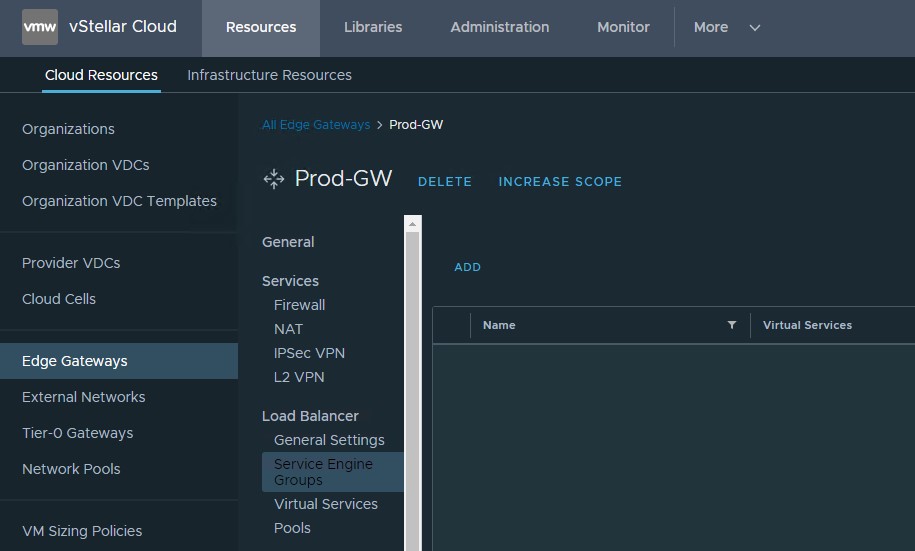
Task: Click the All Edge Gateways breadcrumb link
Action: [315, 125]
